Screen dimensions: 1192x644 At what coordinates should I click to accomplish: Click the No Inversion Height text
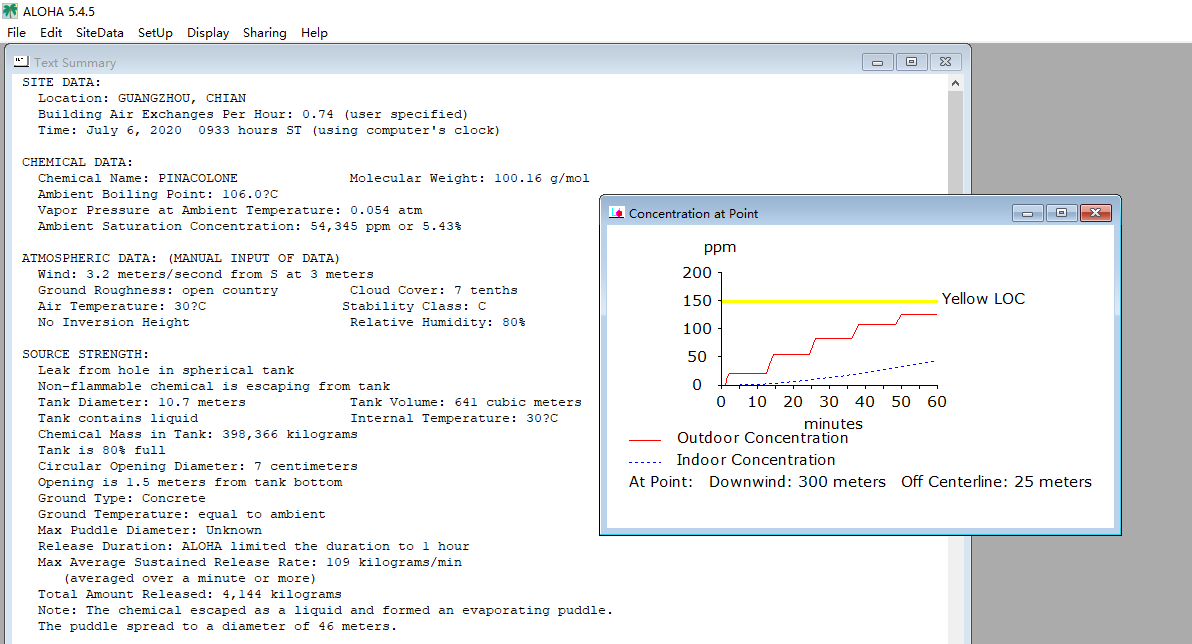click(x=114, y=322)
